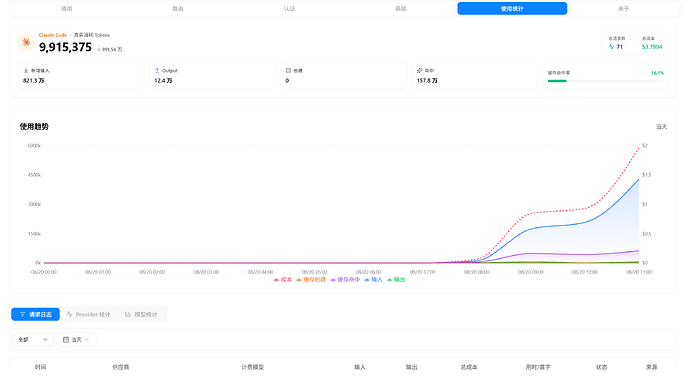690x376 pixels.
Task: Click the cache 创建 square icon
Action: tap(288, 70)
